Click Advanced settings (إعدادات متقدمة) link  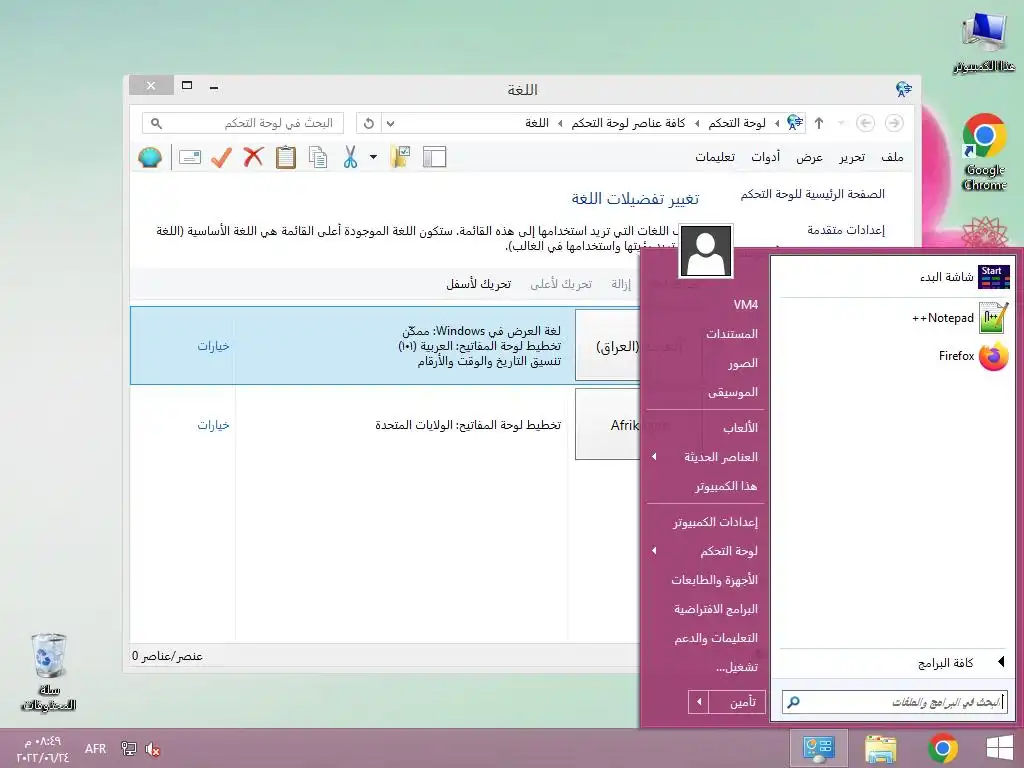pos(846,230)
